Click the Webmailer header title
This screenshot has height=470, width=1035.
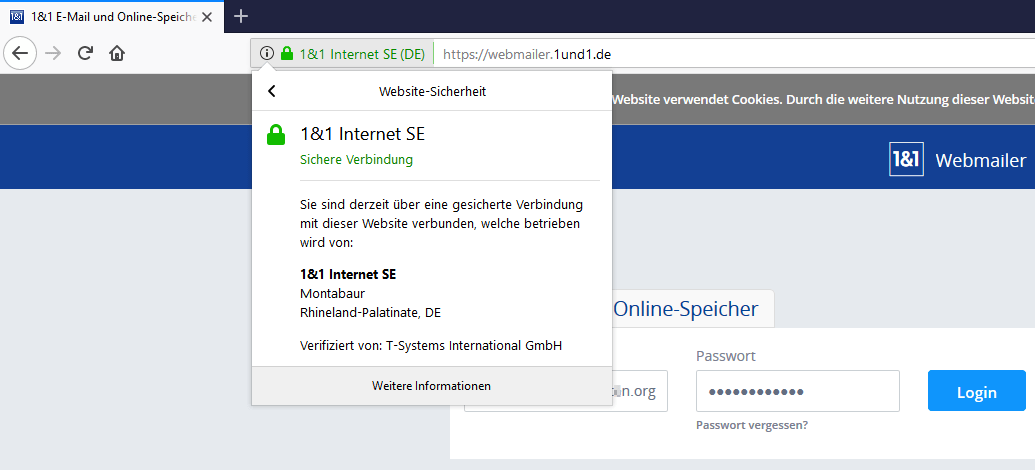coord(981,160)
